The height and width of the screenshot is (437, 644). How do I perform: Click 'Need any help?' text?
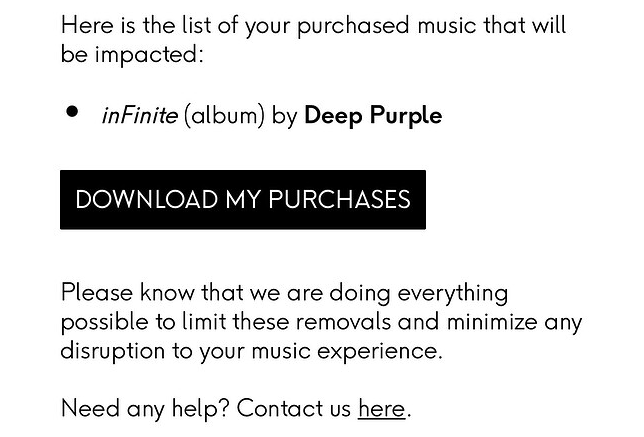145,409
